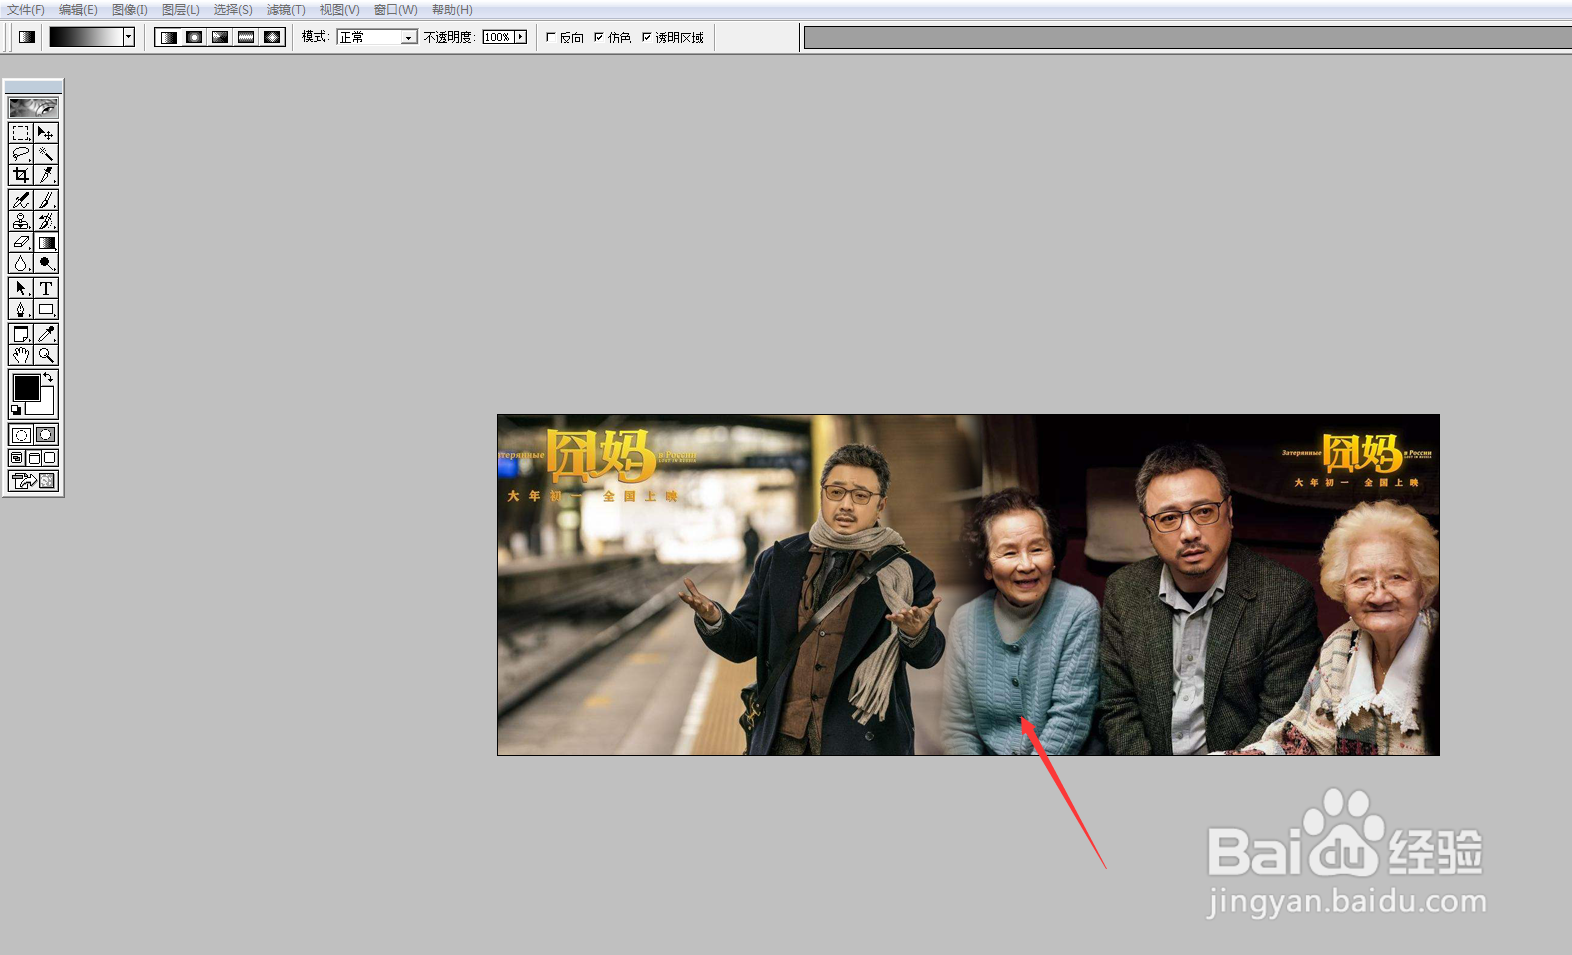This screenshot has height=955, width=1572.
Task: Open the 图层(L) menu
Action: [181, 10]
